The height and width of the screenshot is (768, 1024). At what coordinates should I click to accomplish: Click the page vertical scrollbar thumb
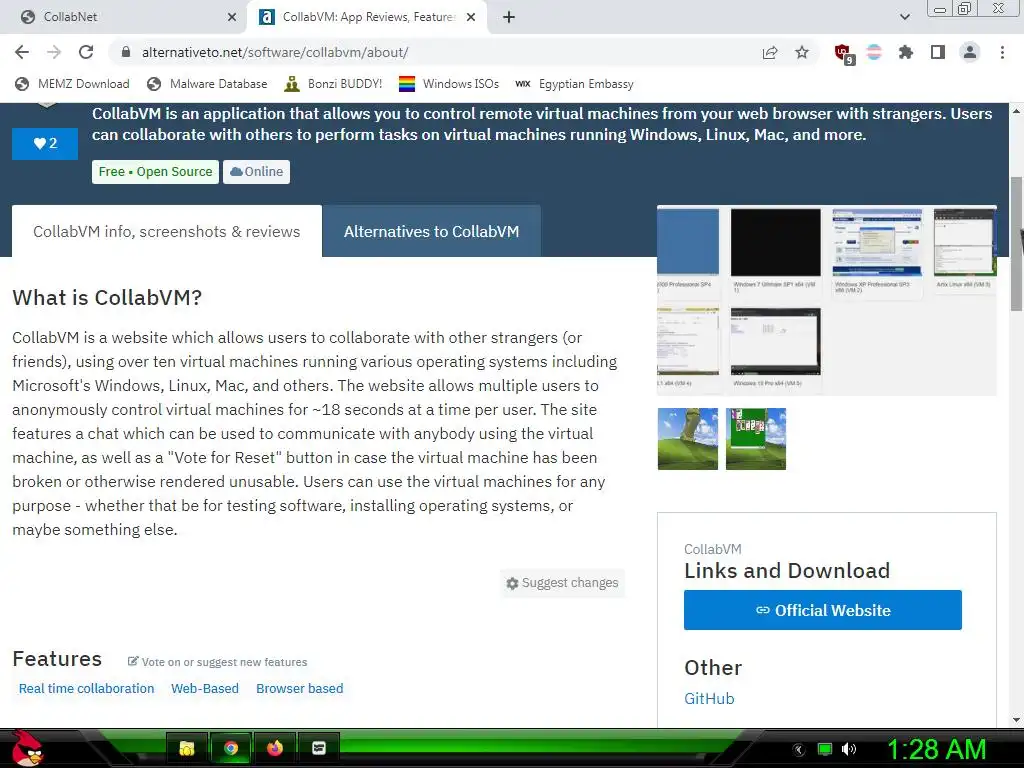(1016, 243)
